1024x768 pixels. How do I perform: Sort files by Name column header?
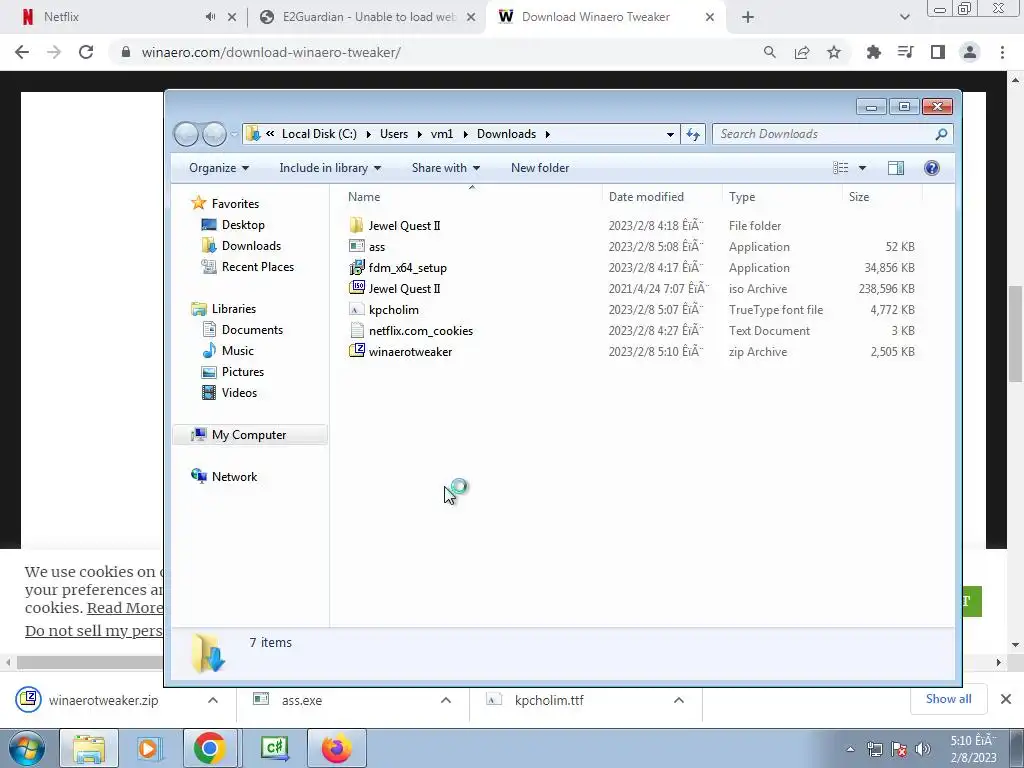click(364, 197)
